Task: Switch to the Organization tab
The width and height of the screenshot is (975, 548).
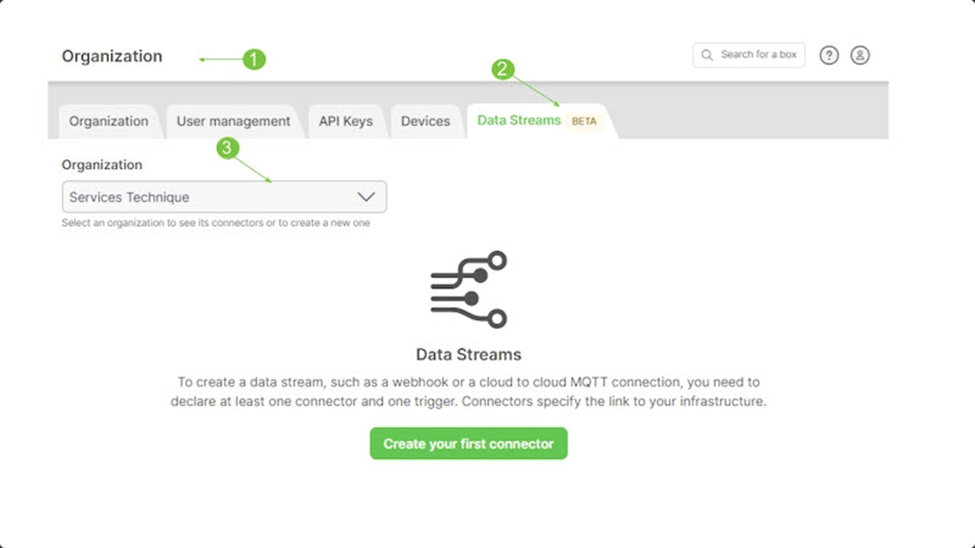Action: click(108, 121)
